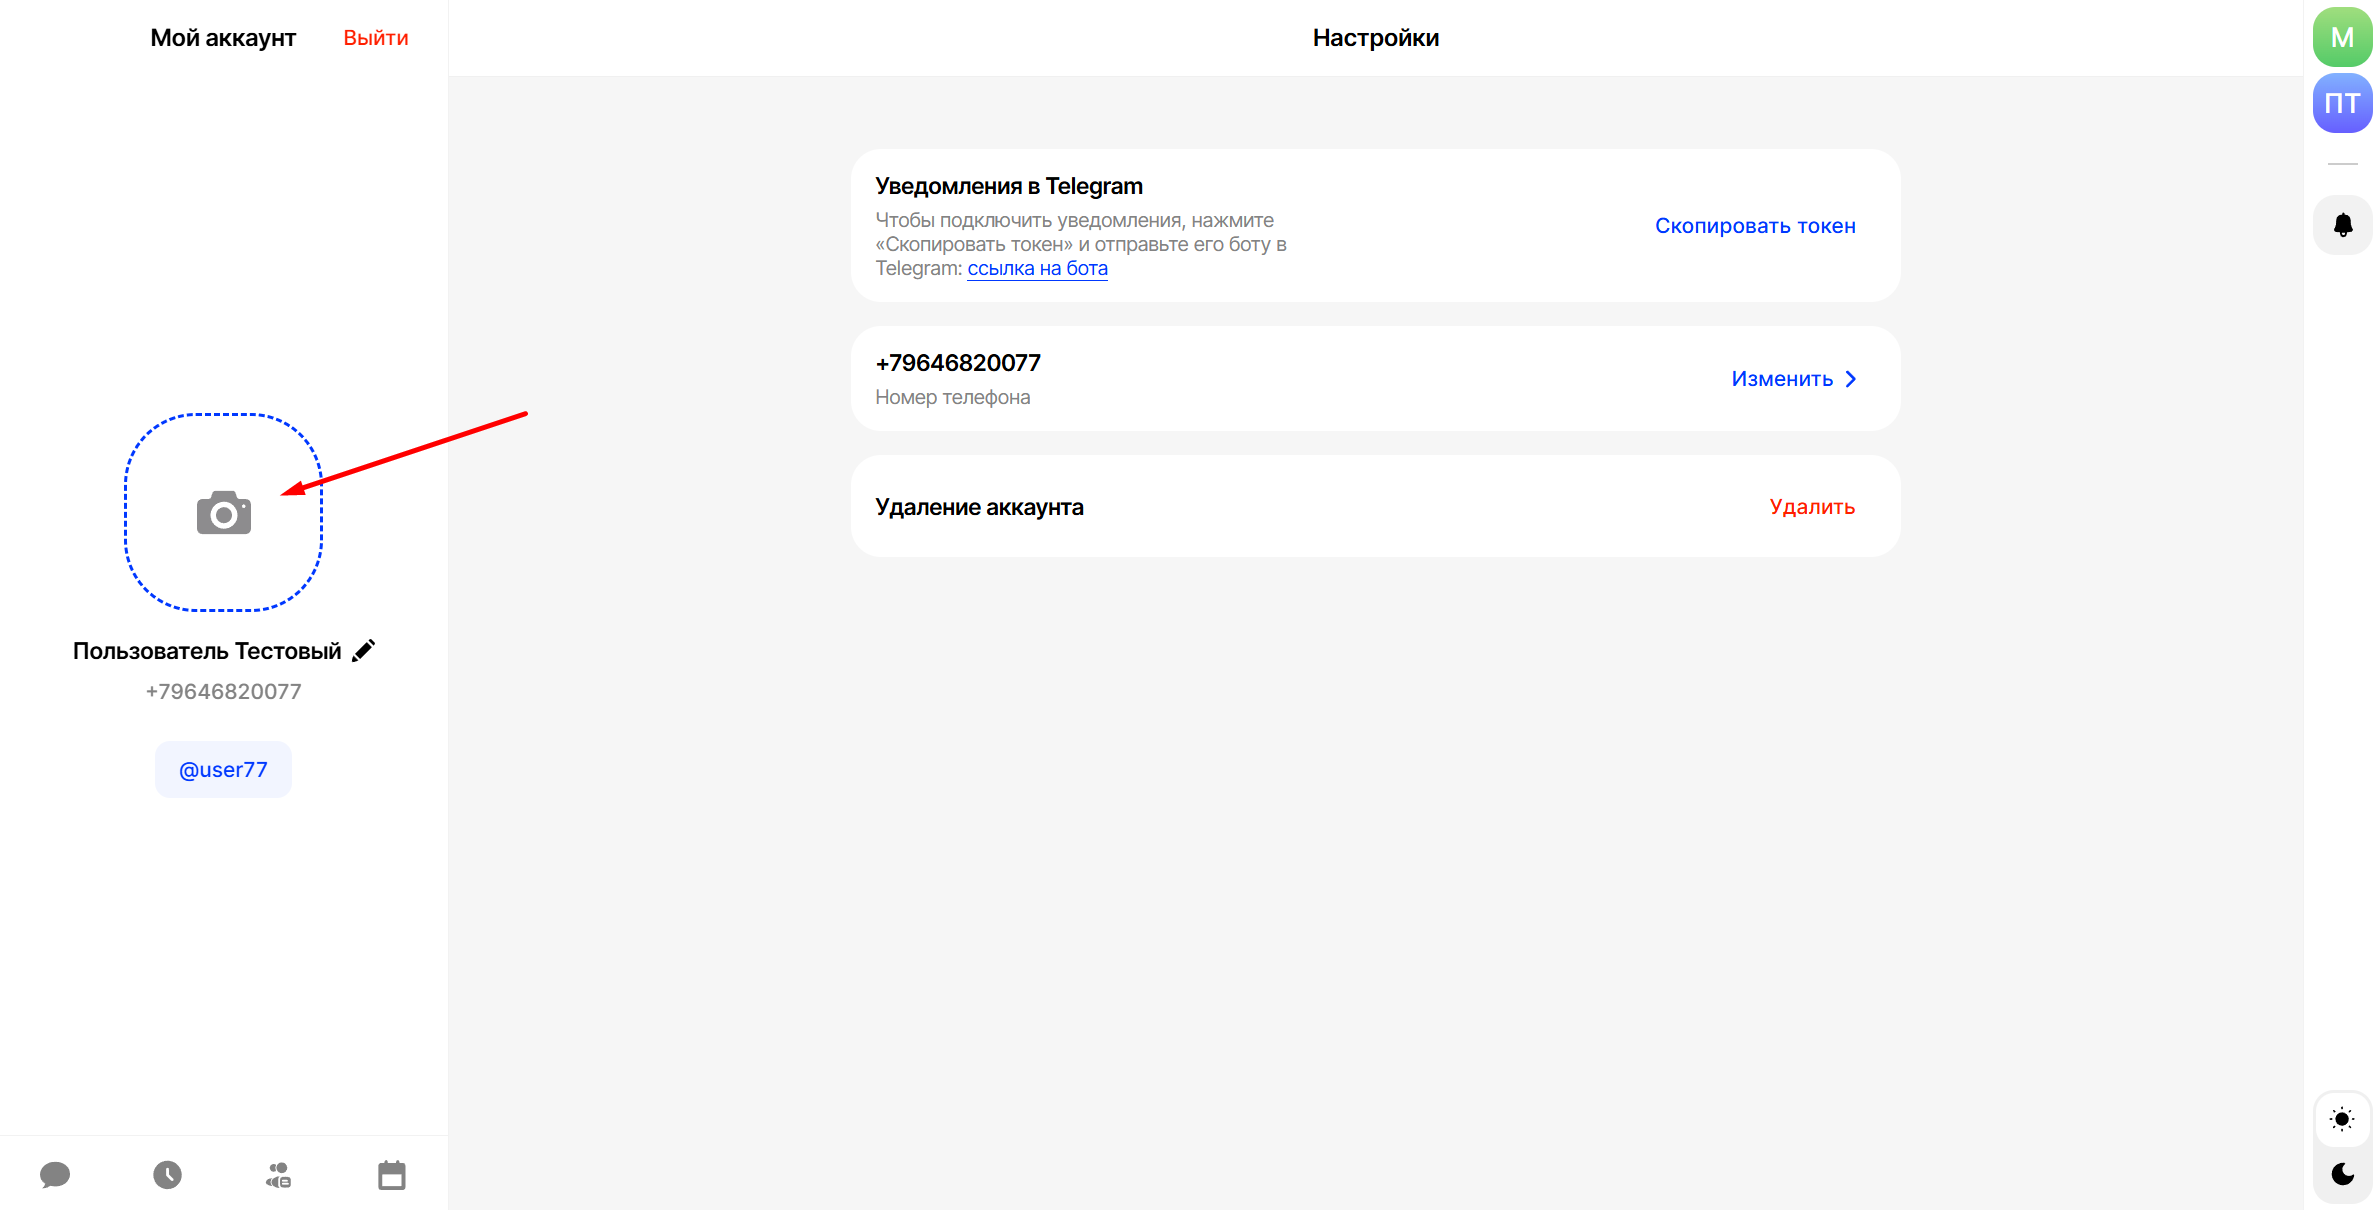Select the purple ПТ workspace avatar
Image resolution: width=2379 pixels, height=1210 pixels.
pos(2342,103)
